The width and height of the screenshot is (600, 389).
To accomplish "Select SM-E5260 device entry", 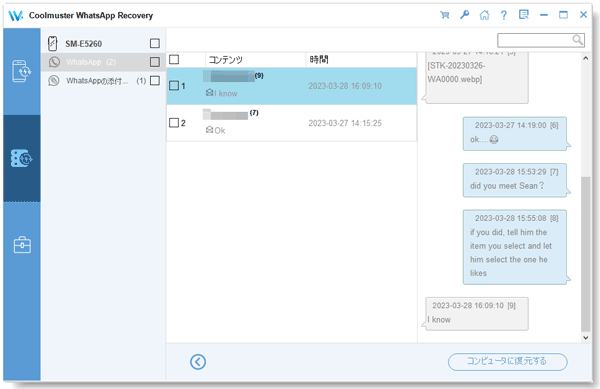I will [103, 43].
